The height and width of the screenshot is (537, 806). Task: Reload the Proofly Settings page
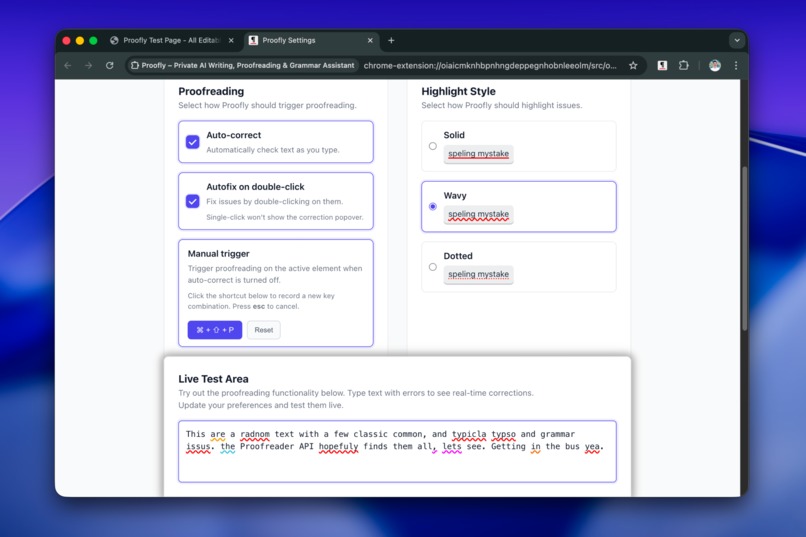coord(109,66)
